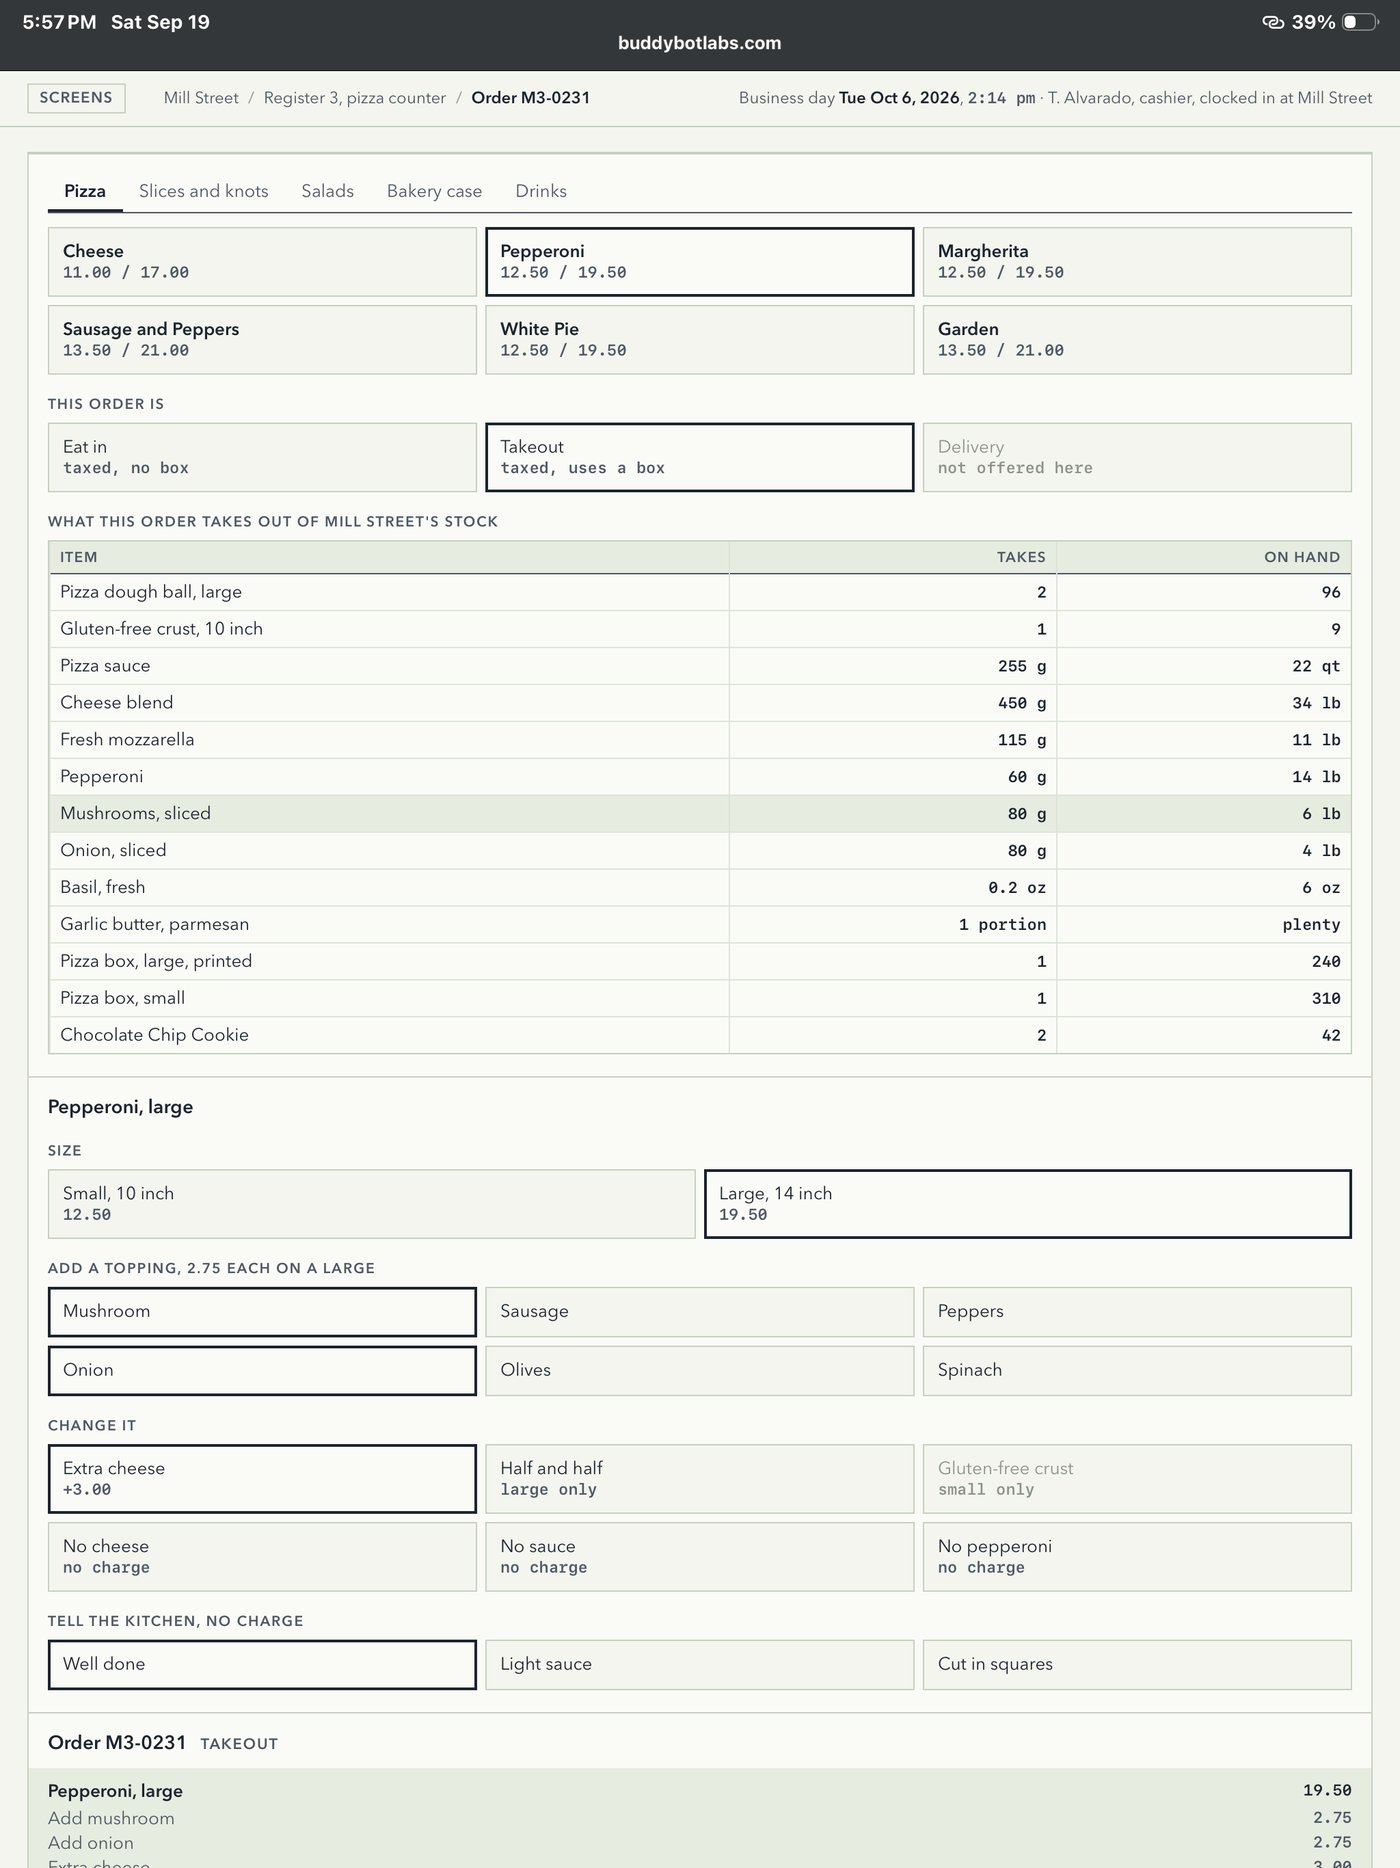1400x1868 pixels.
Task: Select Pepperoni, large order line
Action: [700, 1791]
